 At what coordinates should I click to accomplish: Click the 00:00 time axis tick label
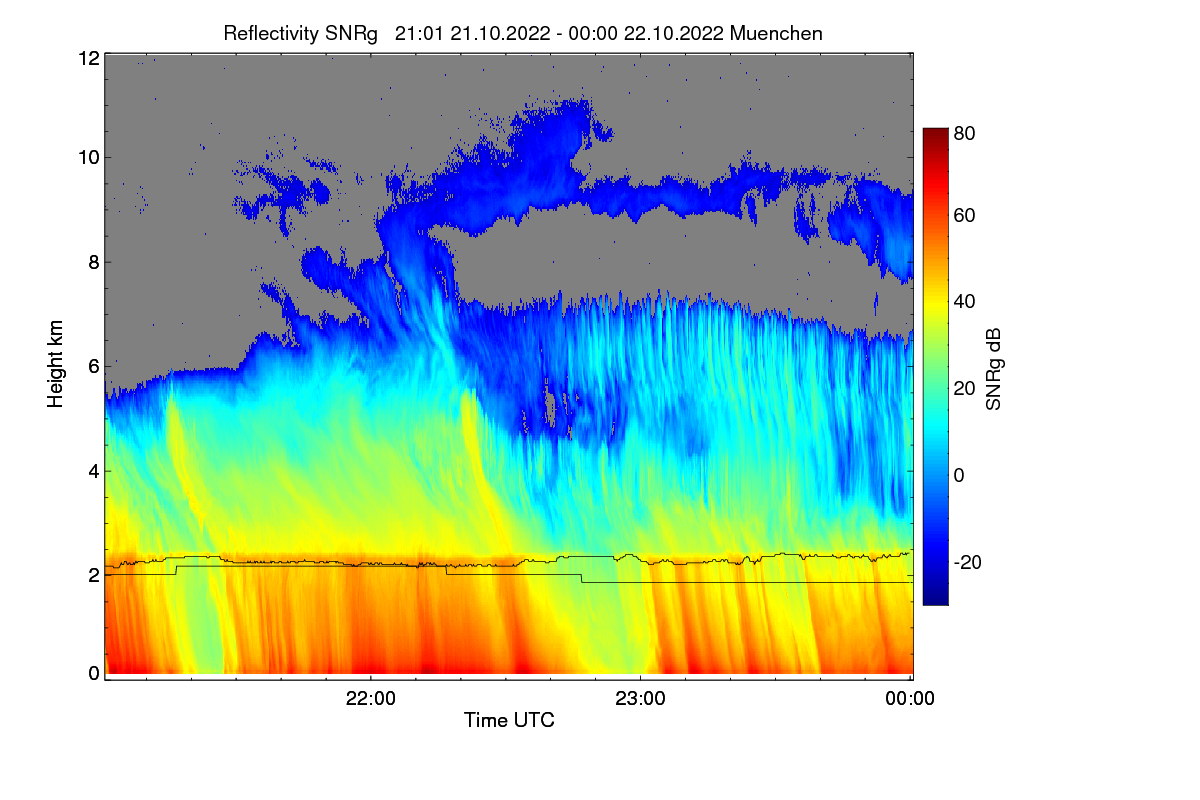point(910,699)
